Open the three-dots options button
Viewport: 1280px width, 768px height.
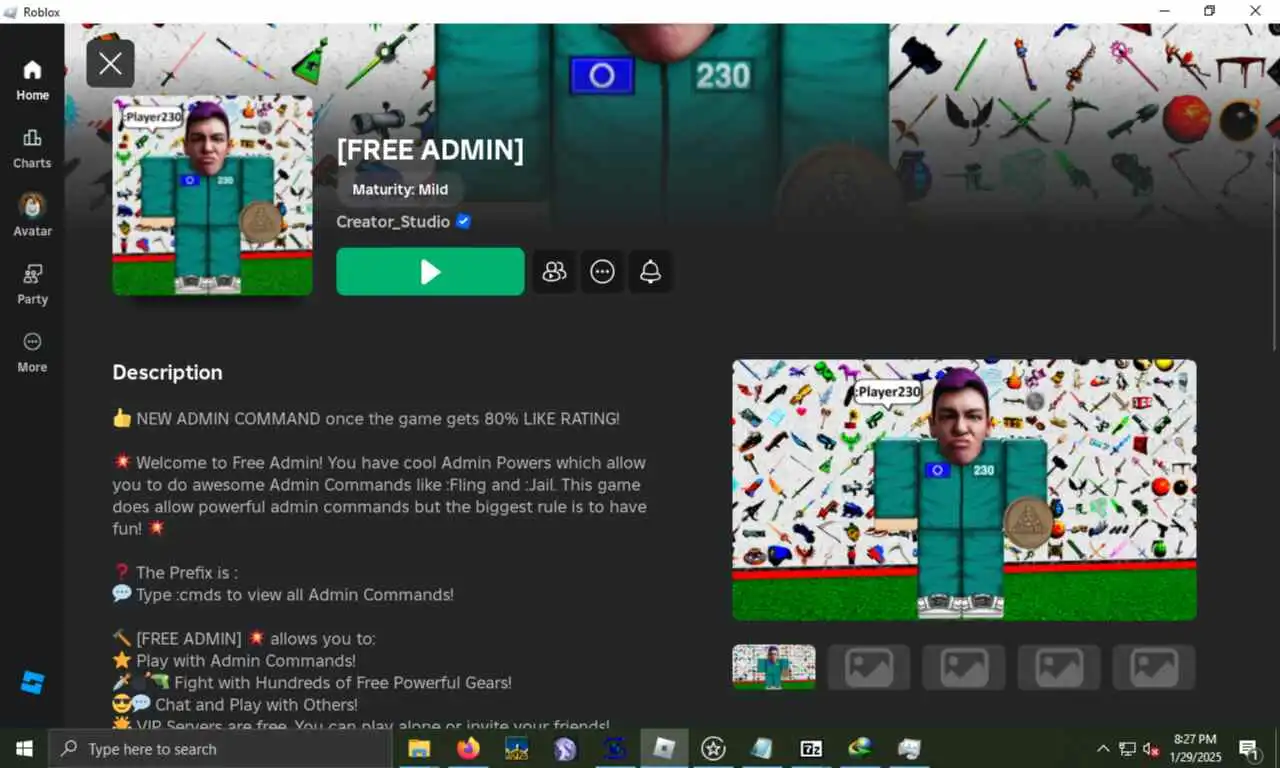[x=602, y=272]
